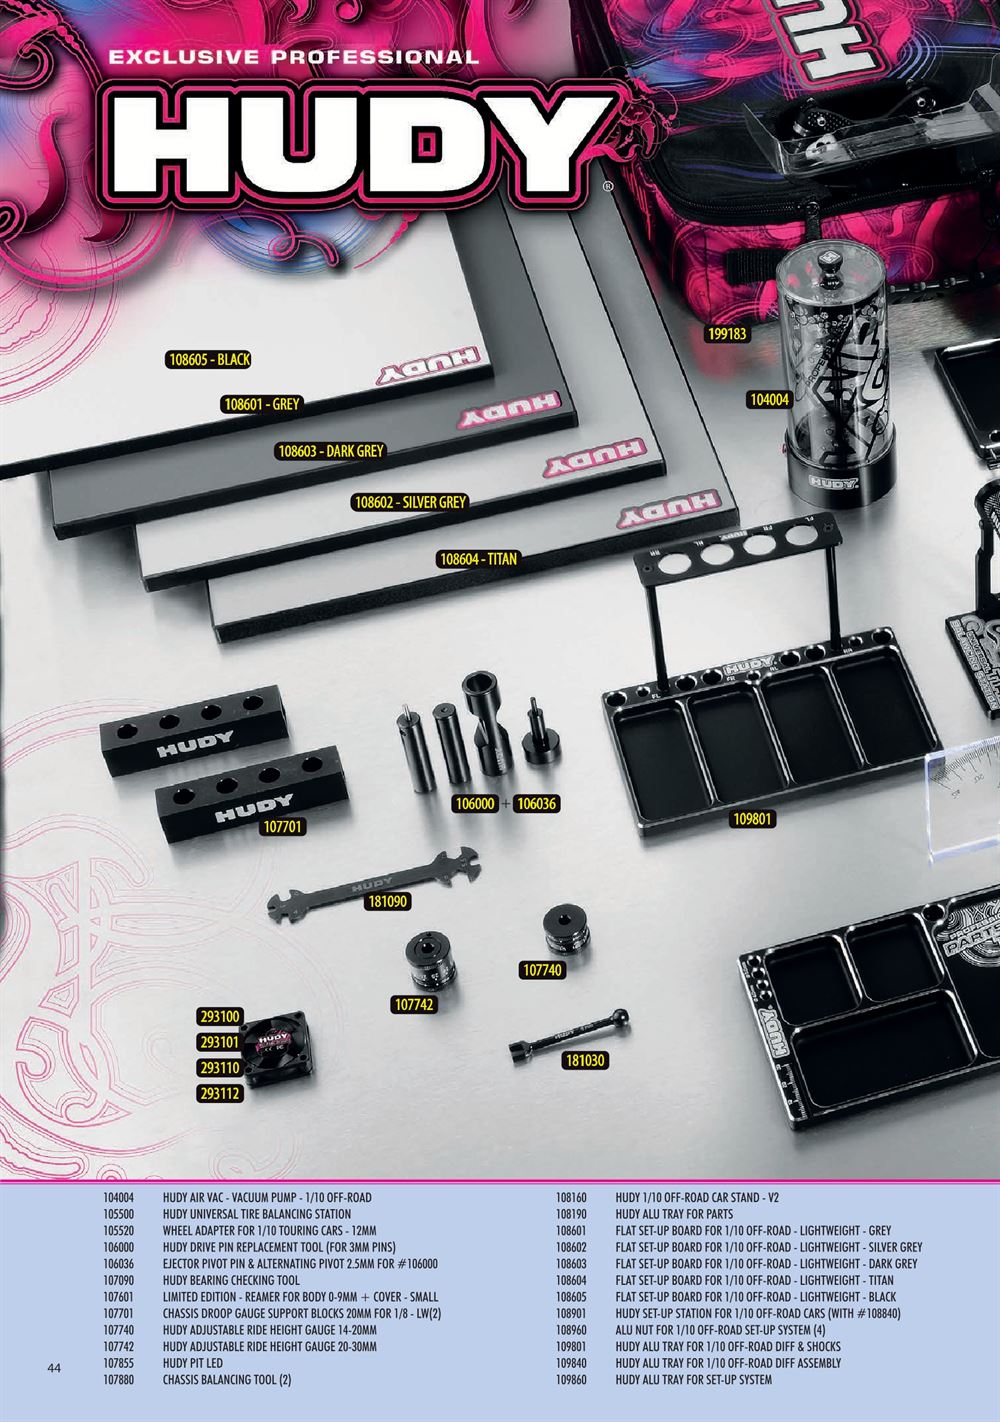This screenshot has width=1000, height=1422.
Task: Click the yellow '181090' label under the wrench
Action: click(390, 901)
